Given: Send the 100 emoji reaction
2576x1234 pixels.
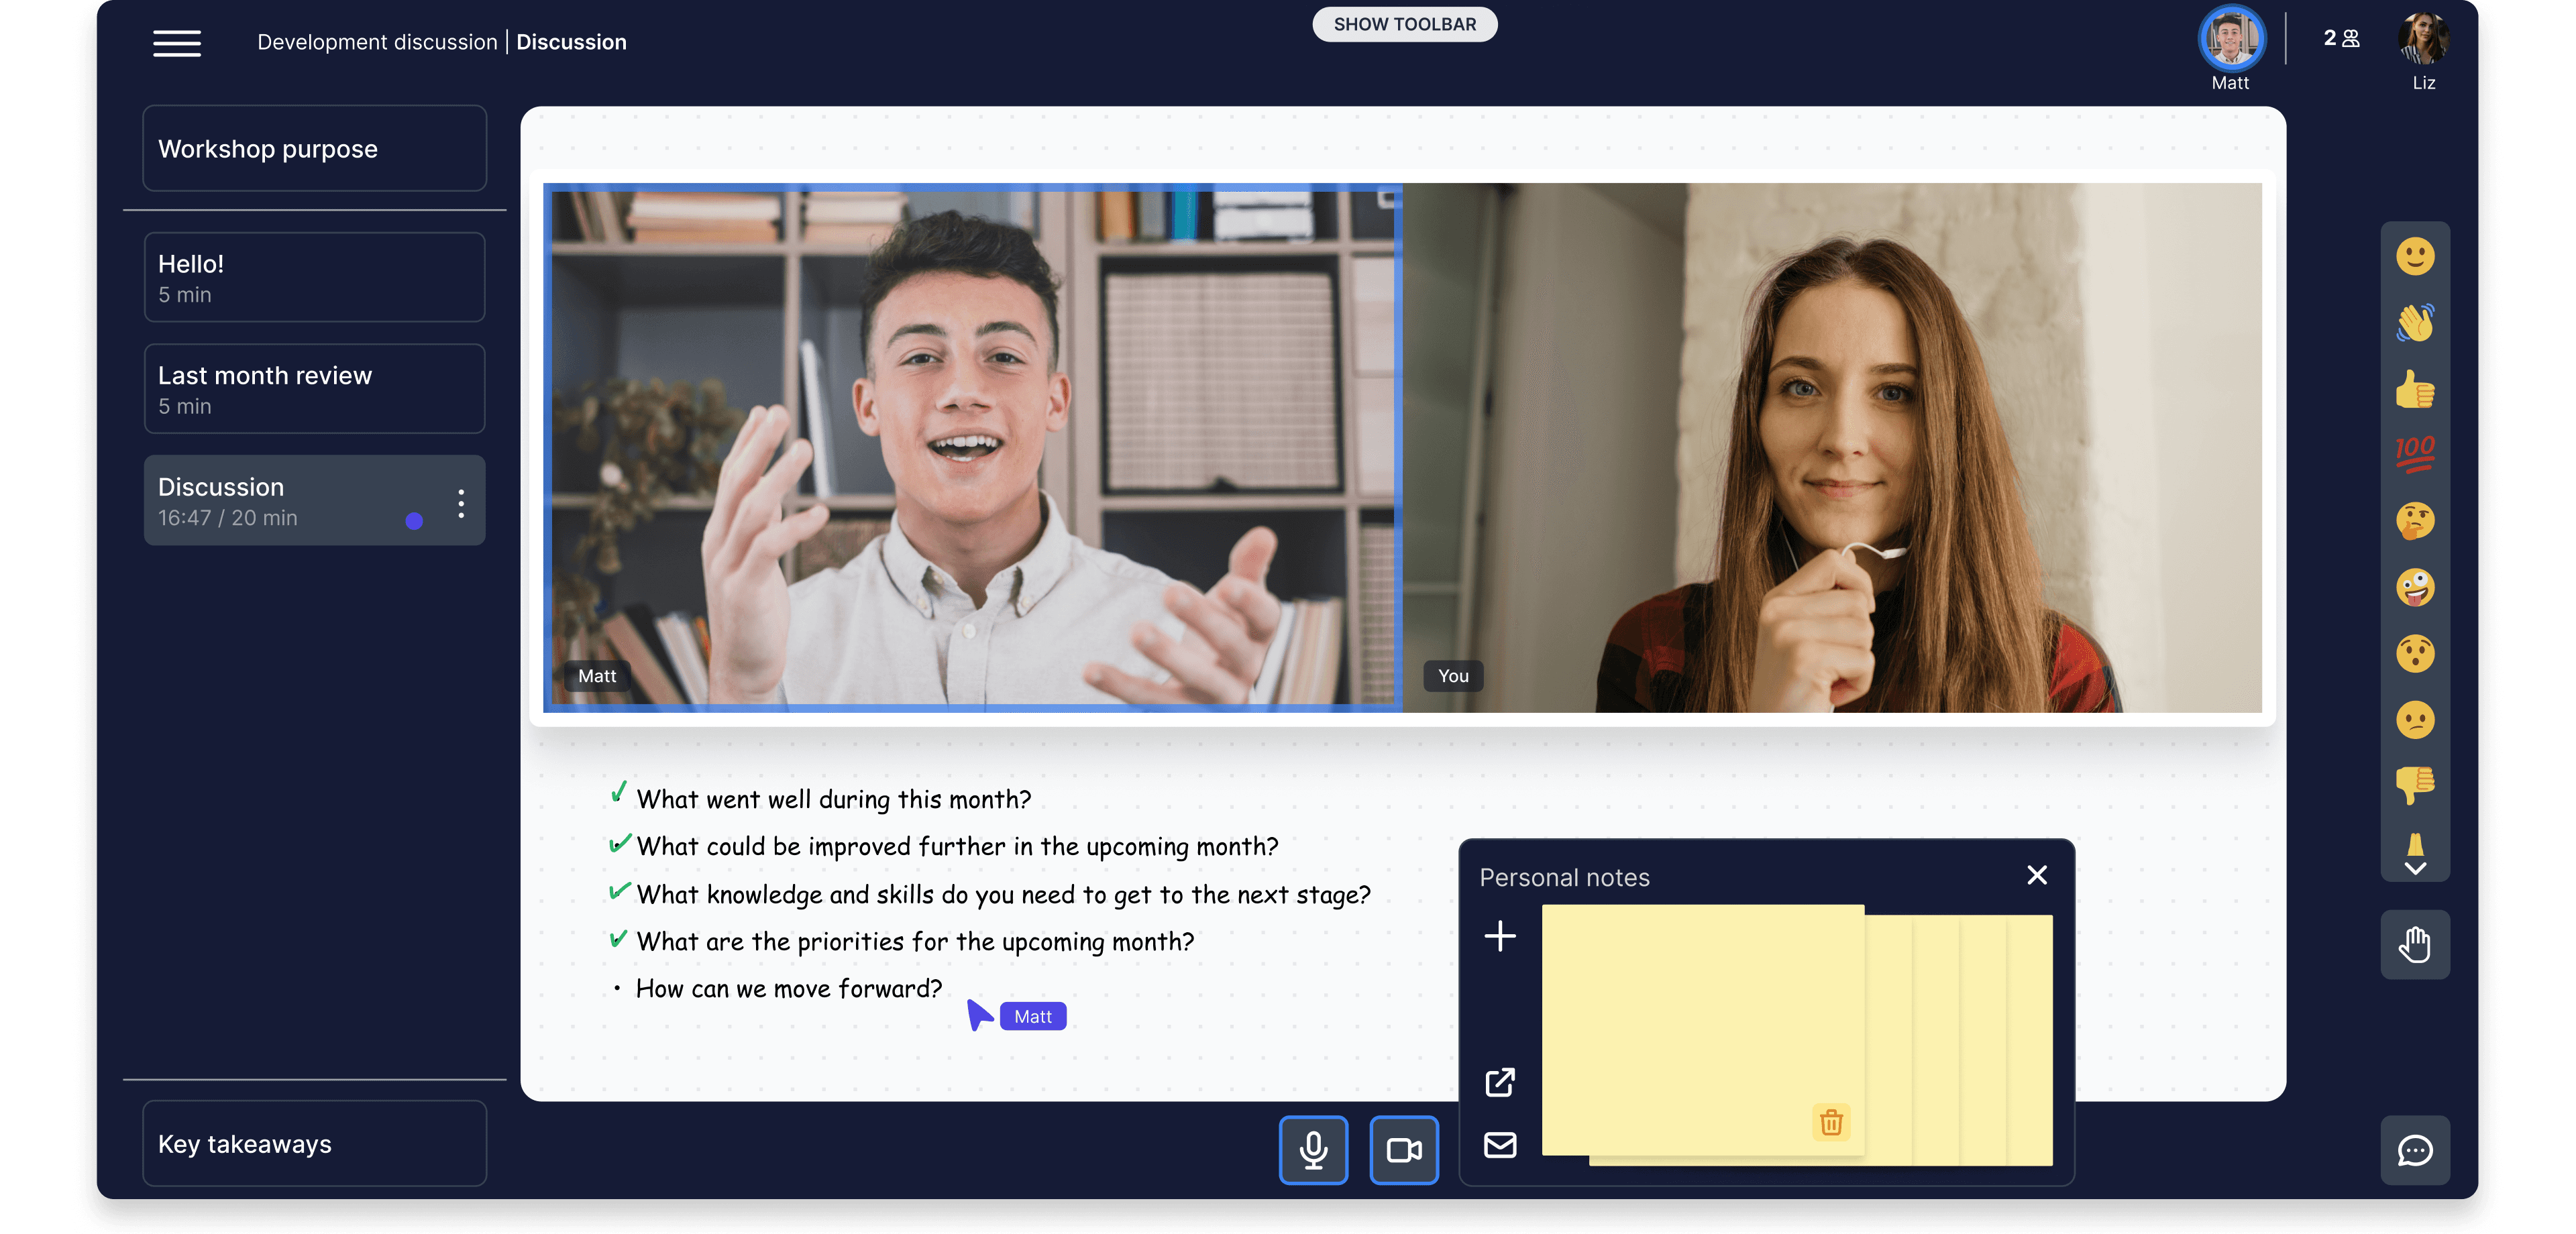Looking at the screenshot, I should 2414,454.
